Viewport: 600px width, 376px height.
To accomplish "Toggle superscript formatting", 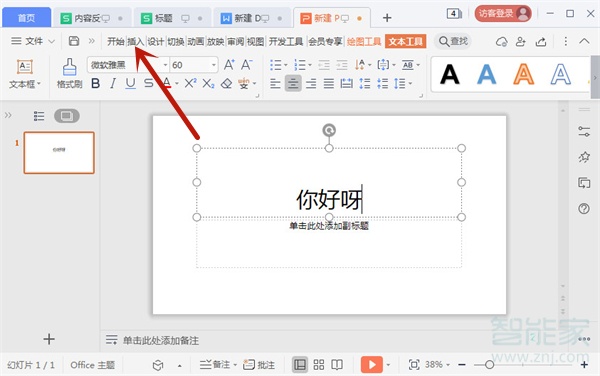I will pyautogui.click(x=190, y=83).
